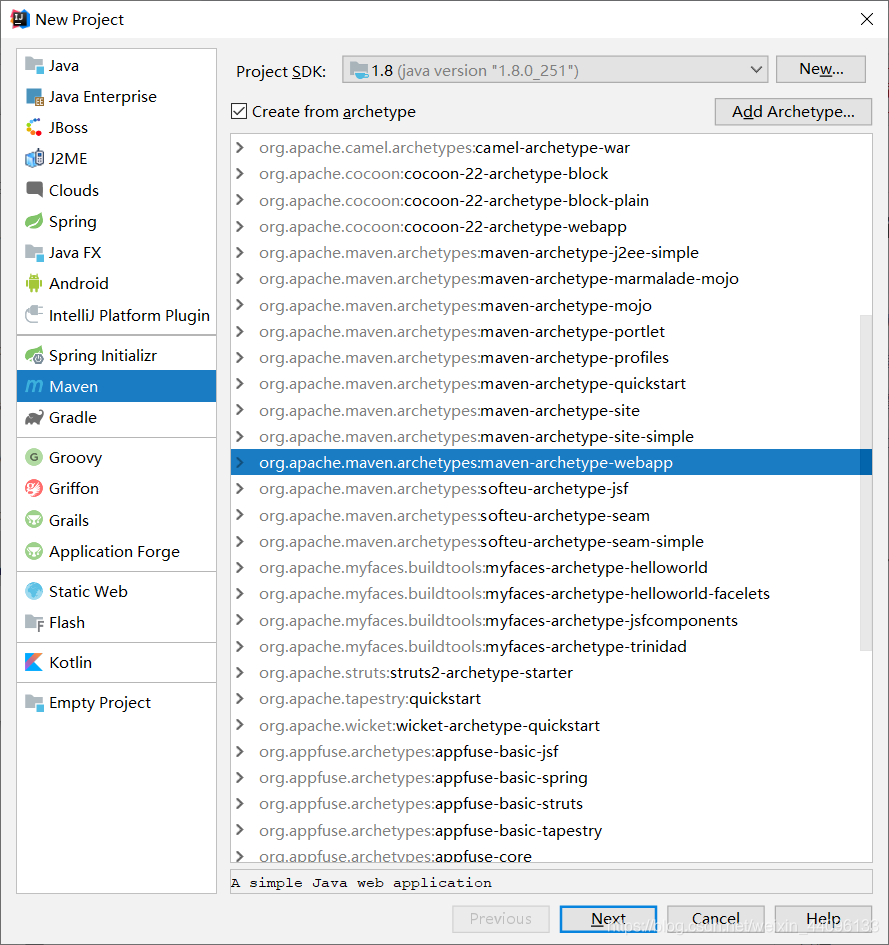Select the Gradle project type label
This screenshot has width=889, height=945.
coord(73,418)
